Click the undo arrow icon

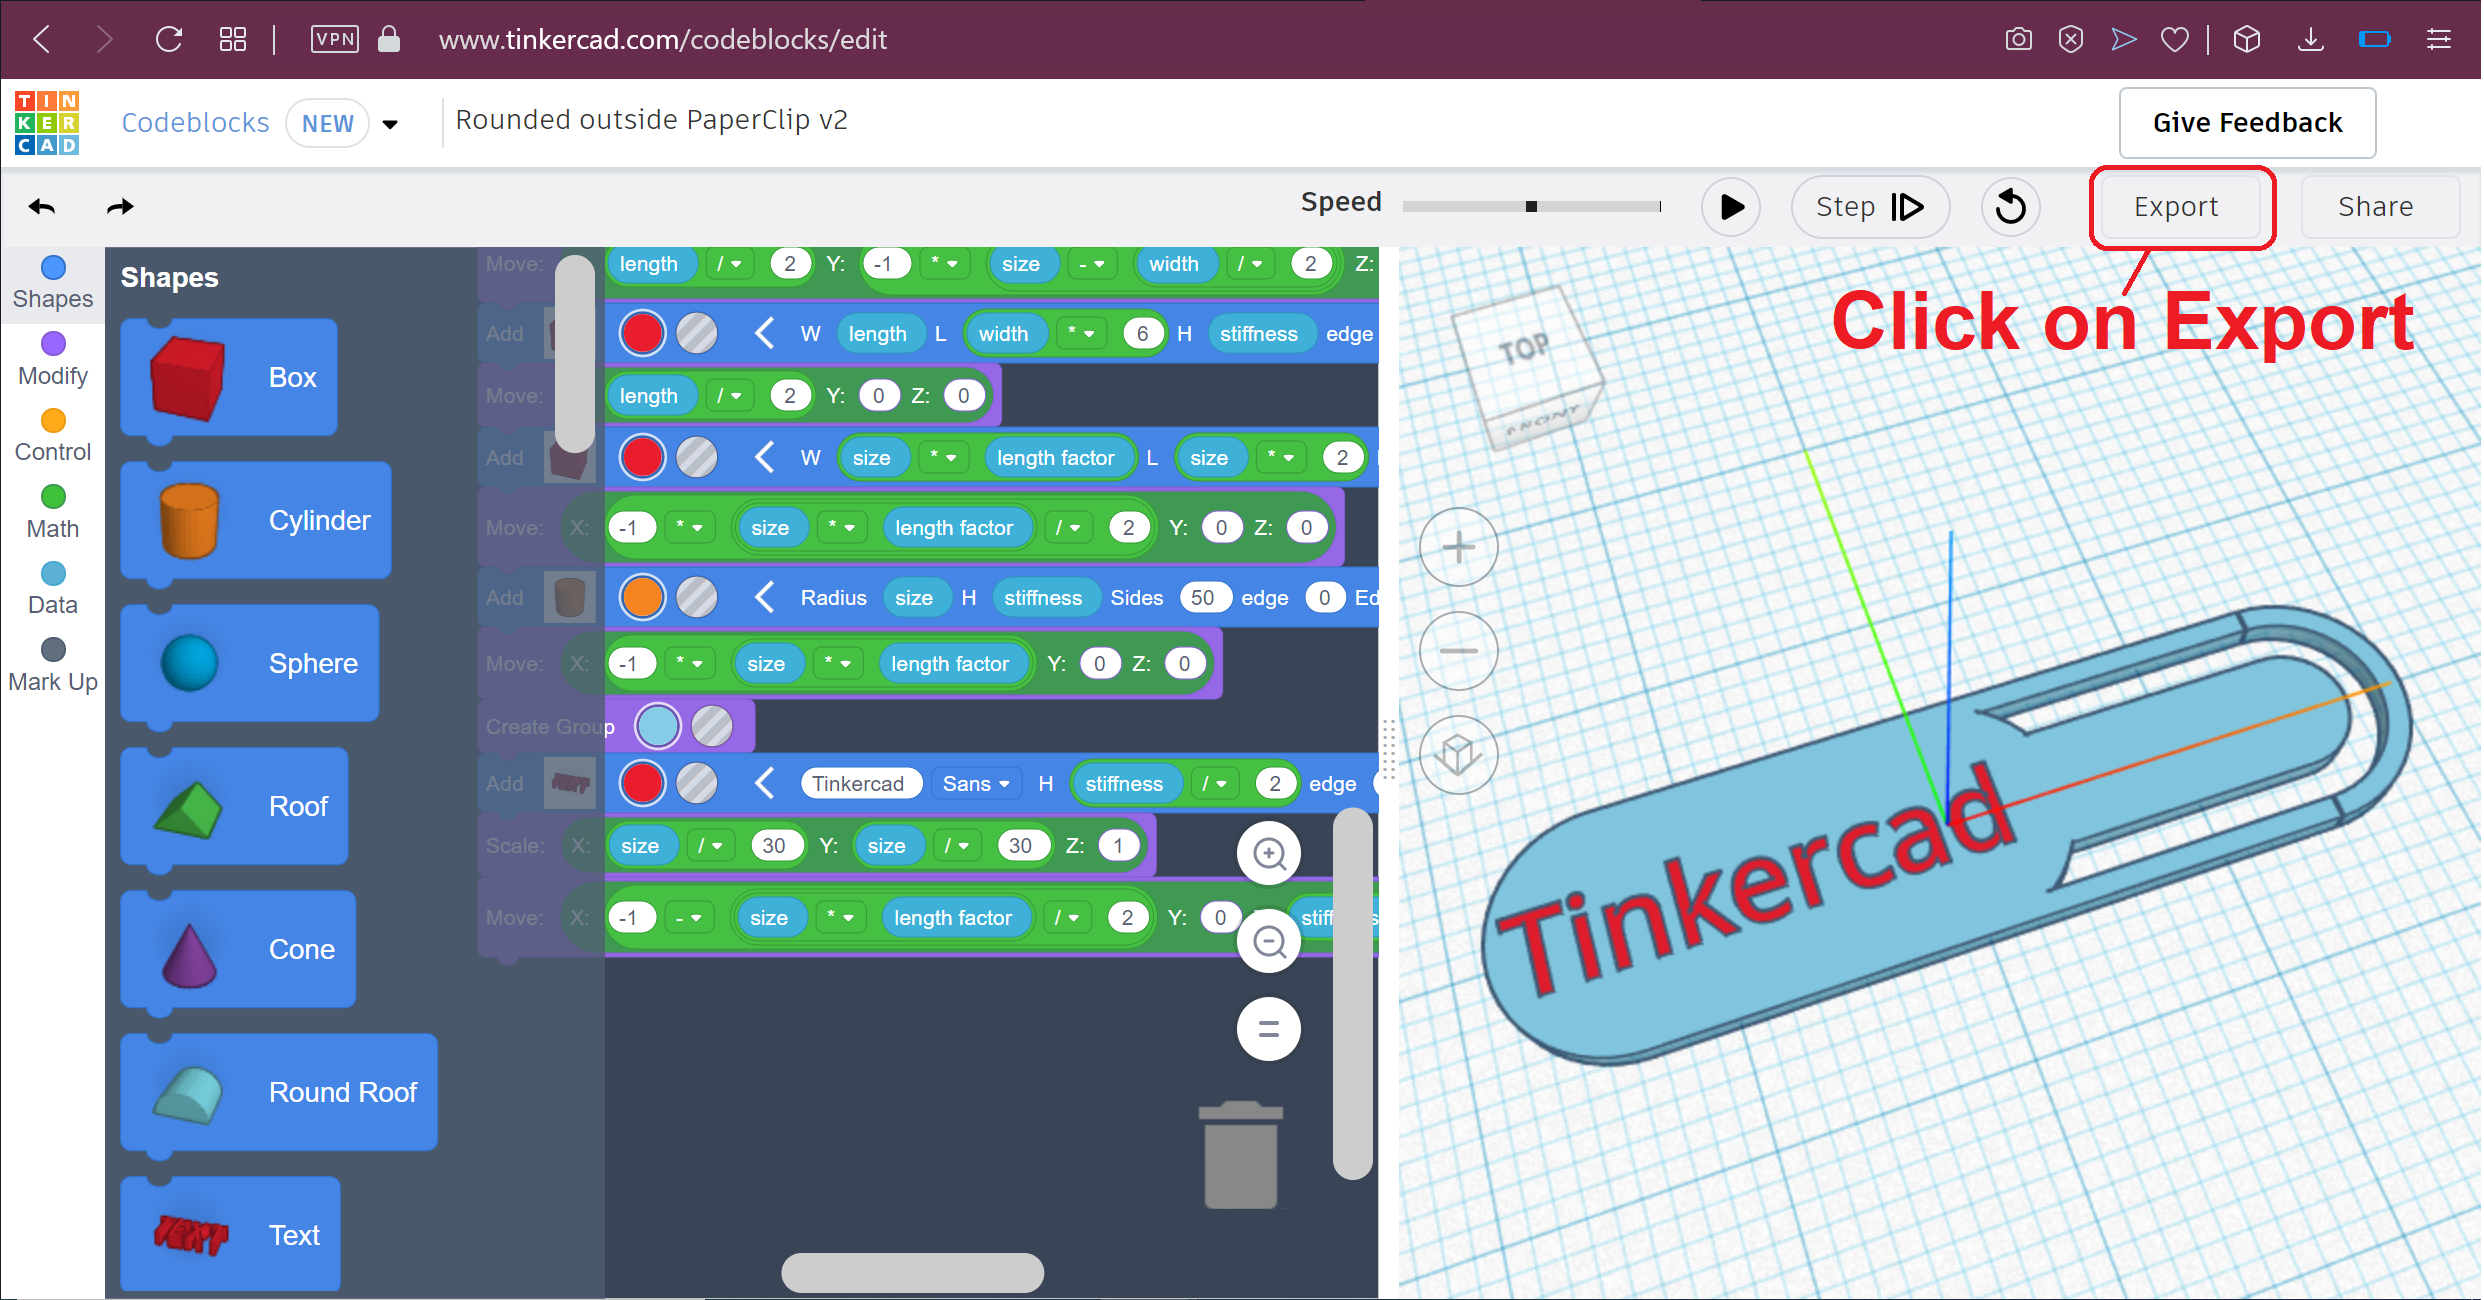point(42,206)
